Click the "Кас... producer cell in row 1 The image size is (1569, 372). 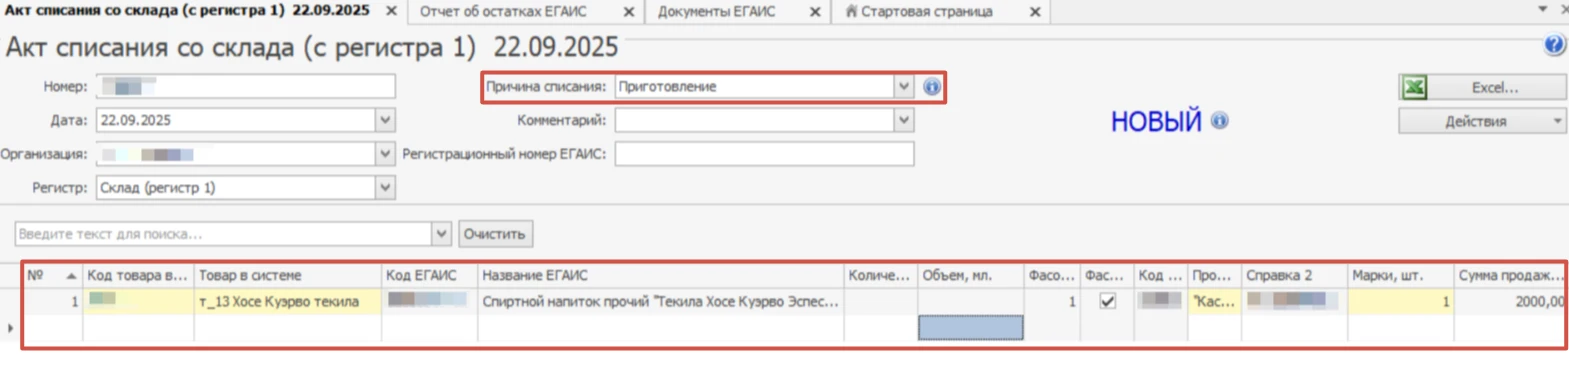tap(1214, 301)
